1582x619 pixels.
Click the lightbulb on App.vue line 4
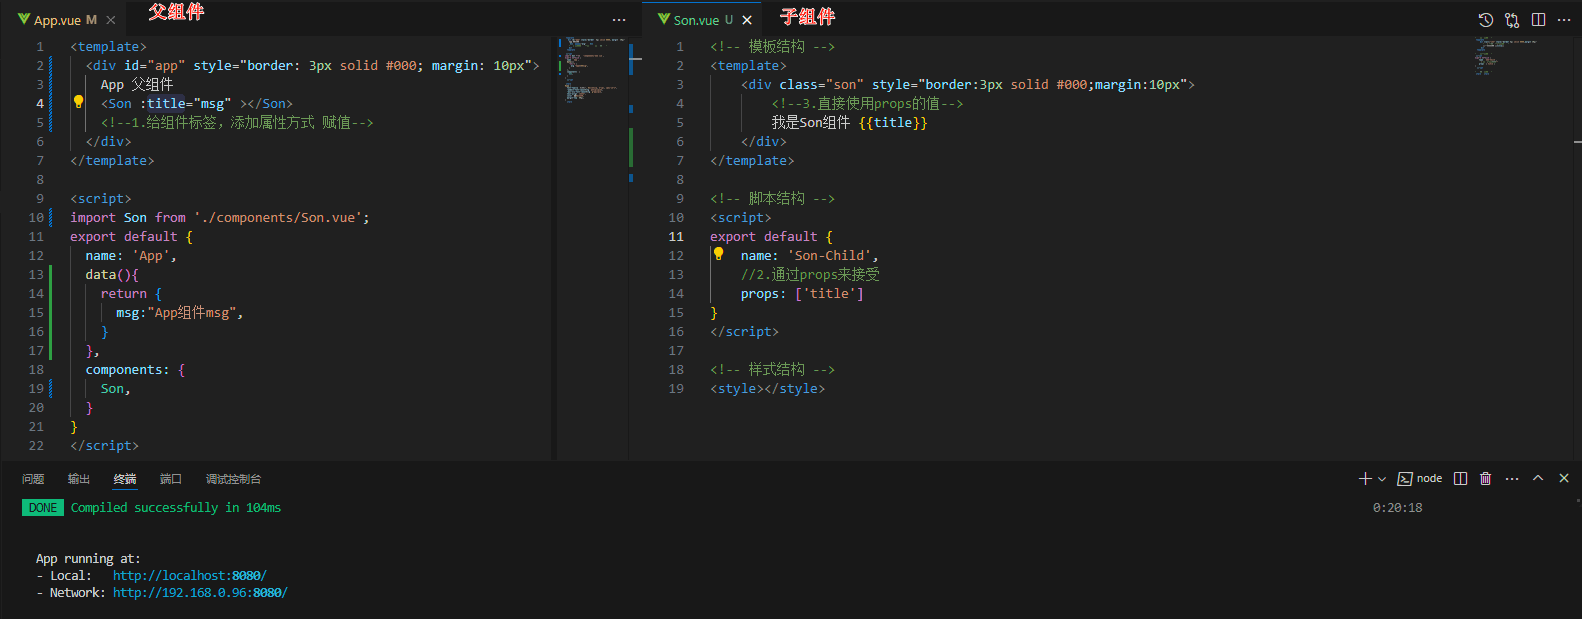click(79, 102)
